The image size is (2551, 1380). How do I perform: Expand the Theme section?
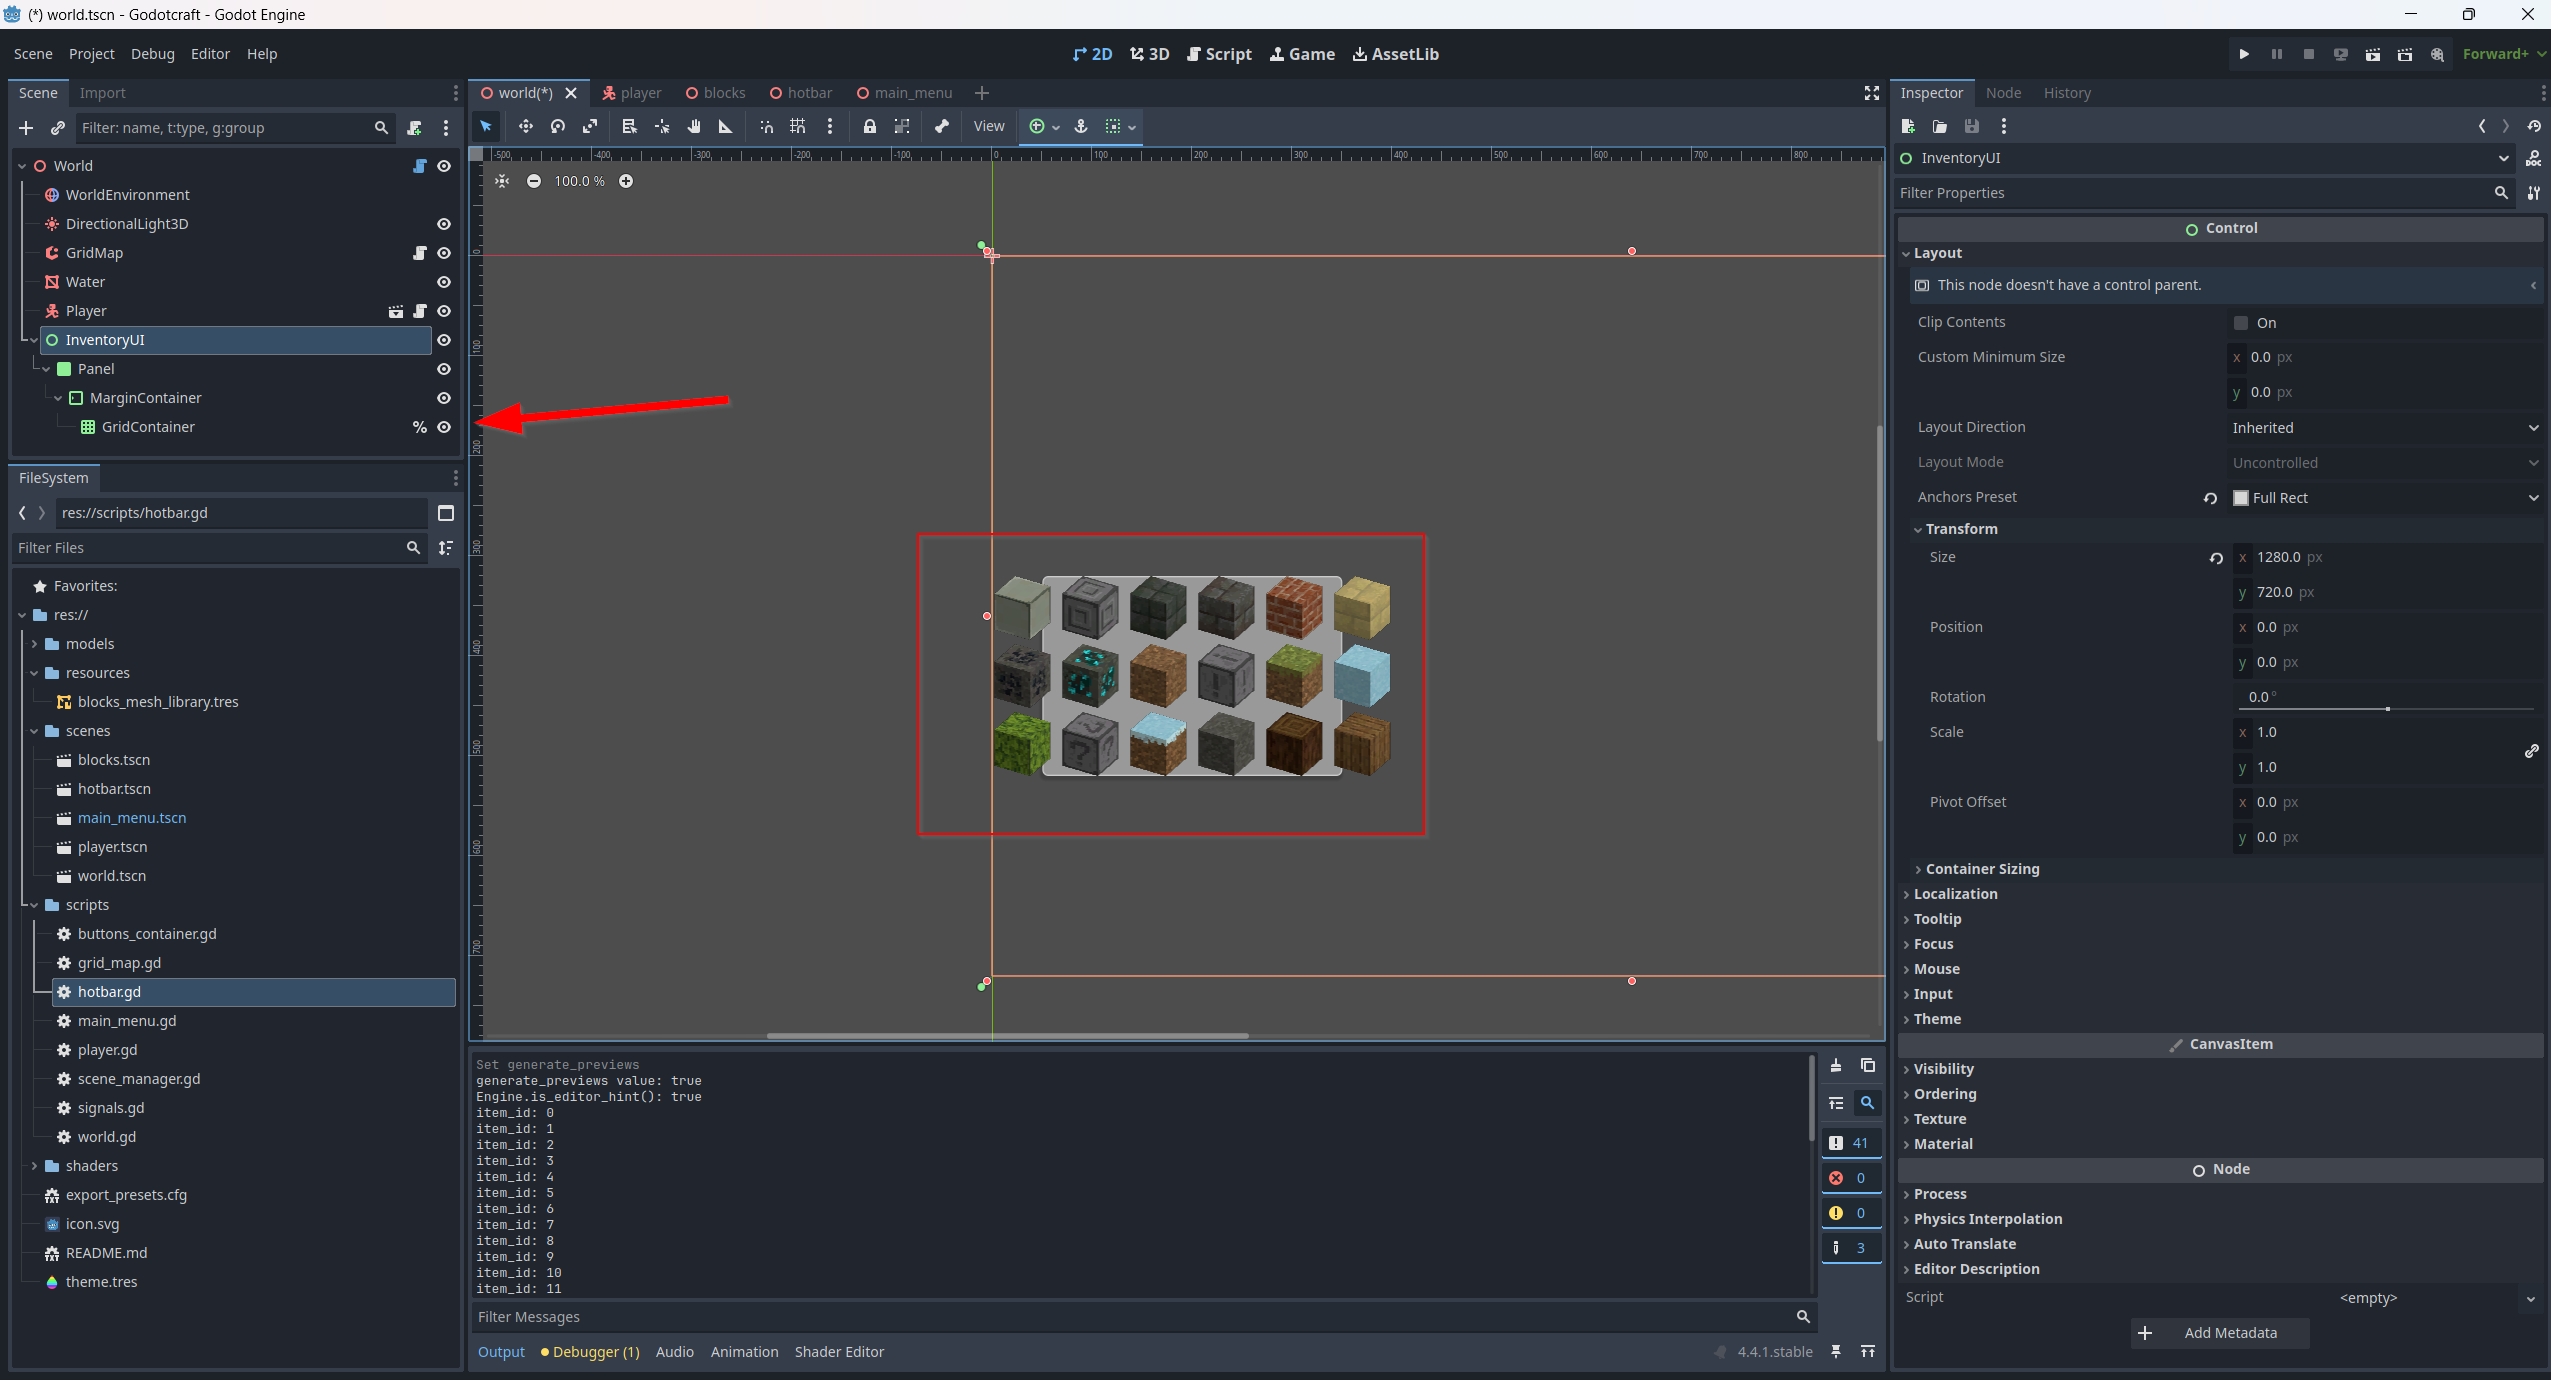[1936, 1019]
